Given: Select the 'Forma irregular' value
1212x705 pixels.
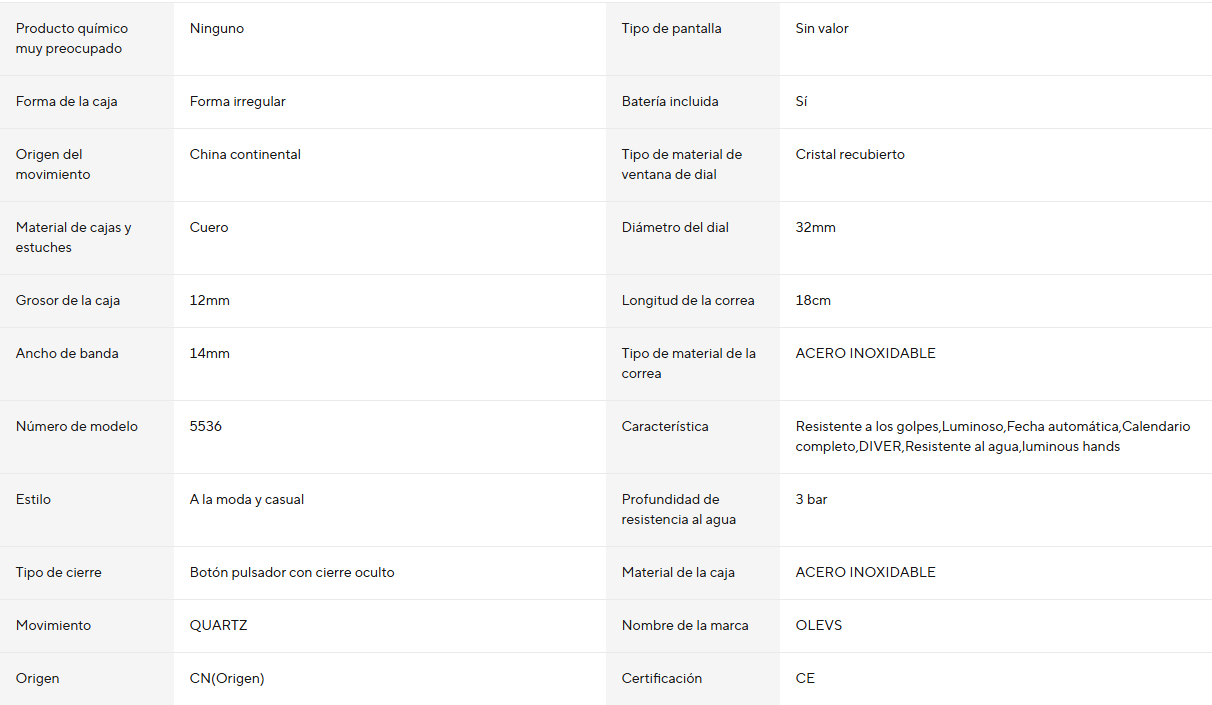Looking at the screenshot, I should [x=237, y=101].
